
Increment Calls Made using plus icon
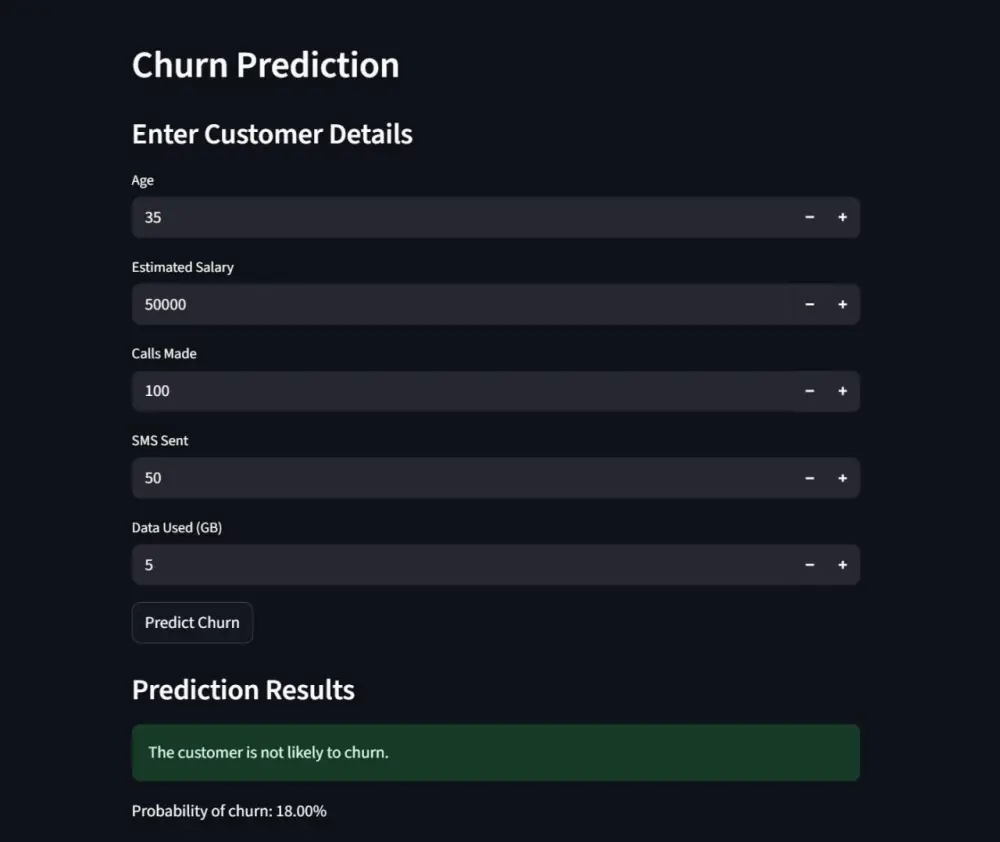(842, 391)
